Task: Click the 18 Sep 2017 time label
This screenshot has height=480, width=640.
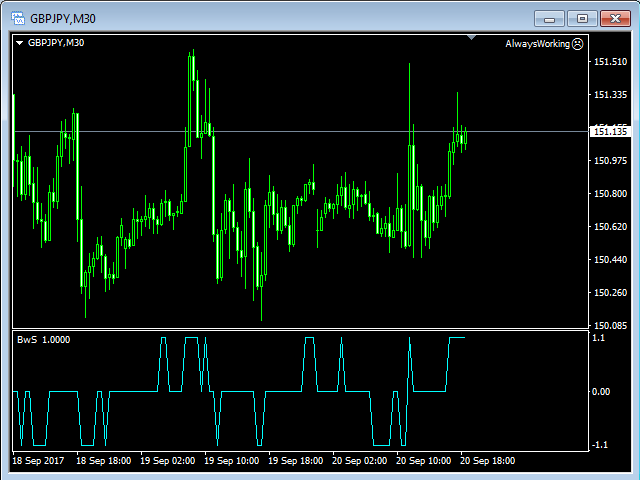Action: [x=38, y=461]
